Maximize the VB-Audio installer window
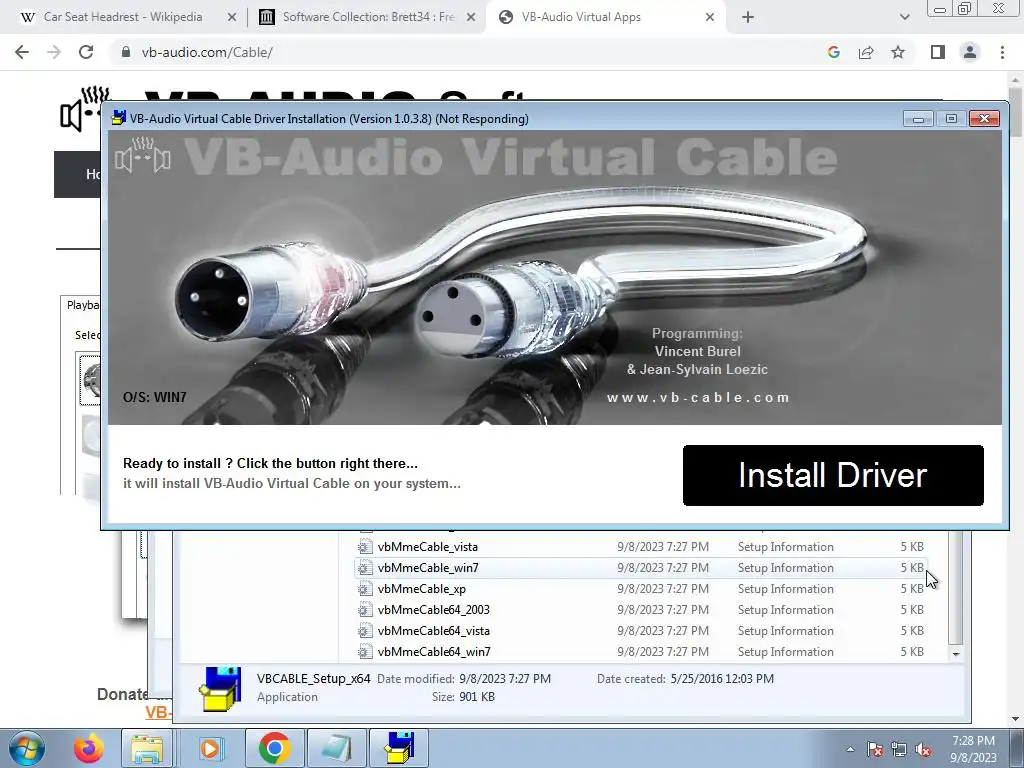This screenshot has height=768, width=1024. 951,118
